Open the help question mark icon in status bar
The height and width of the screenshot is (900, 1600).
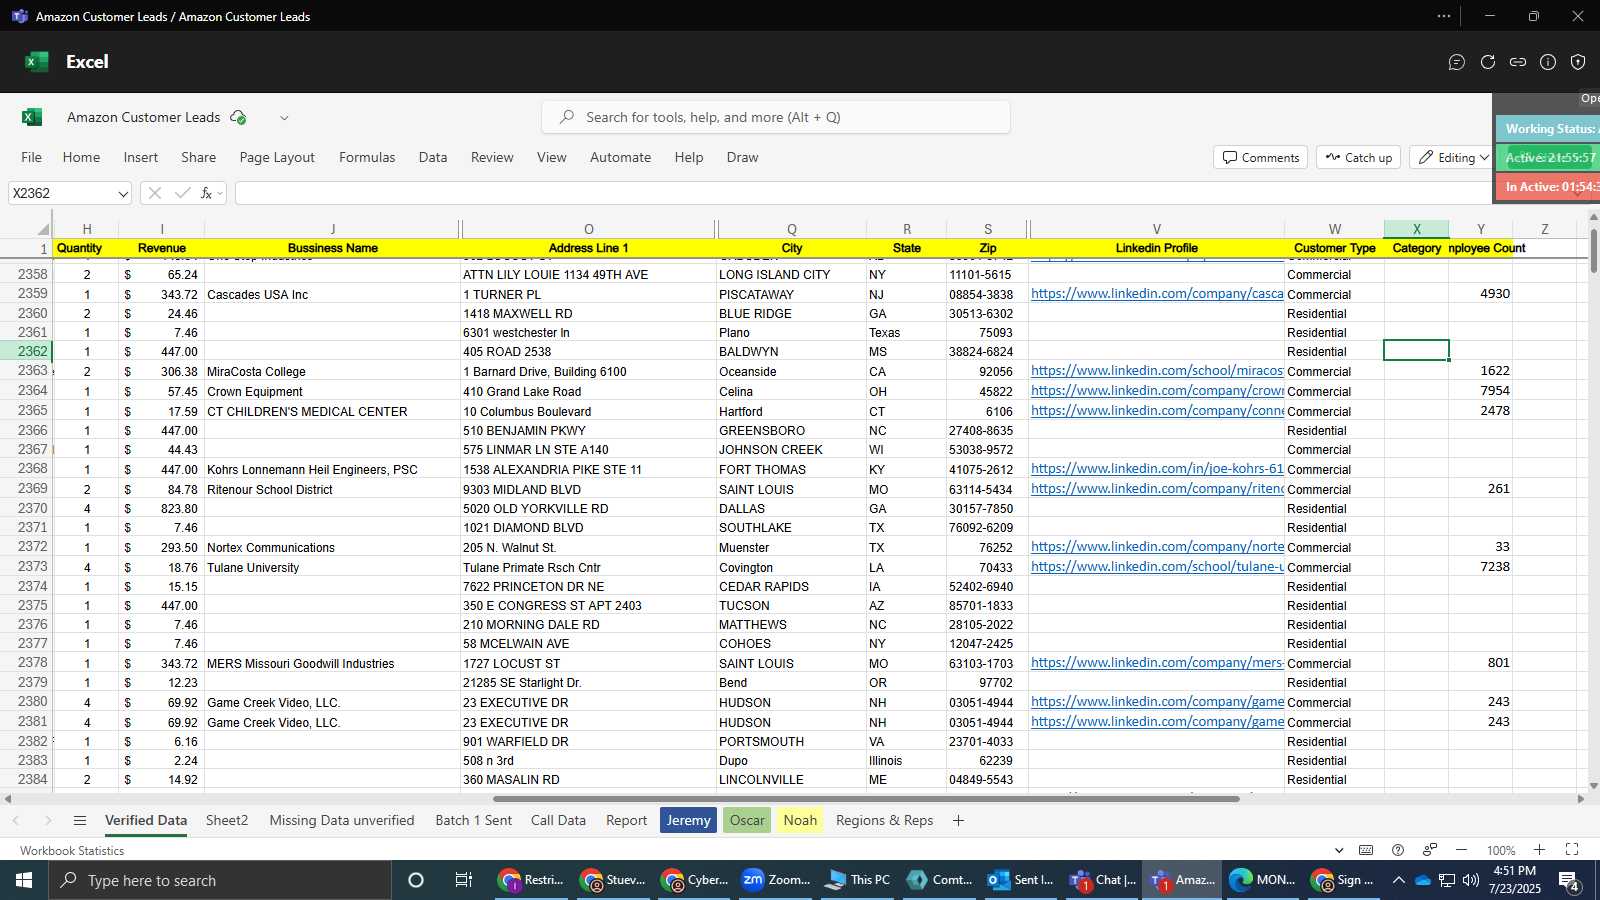[x=1398, y=850]
